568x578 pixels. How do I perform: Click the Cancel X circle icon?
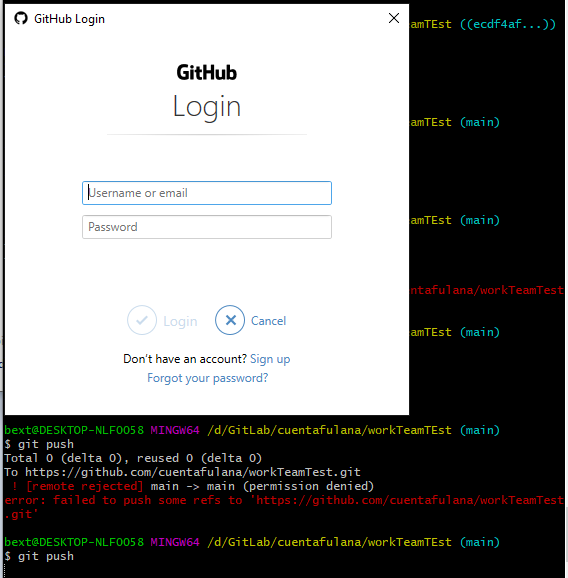(x=230, y=320)
